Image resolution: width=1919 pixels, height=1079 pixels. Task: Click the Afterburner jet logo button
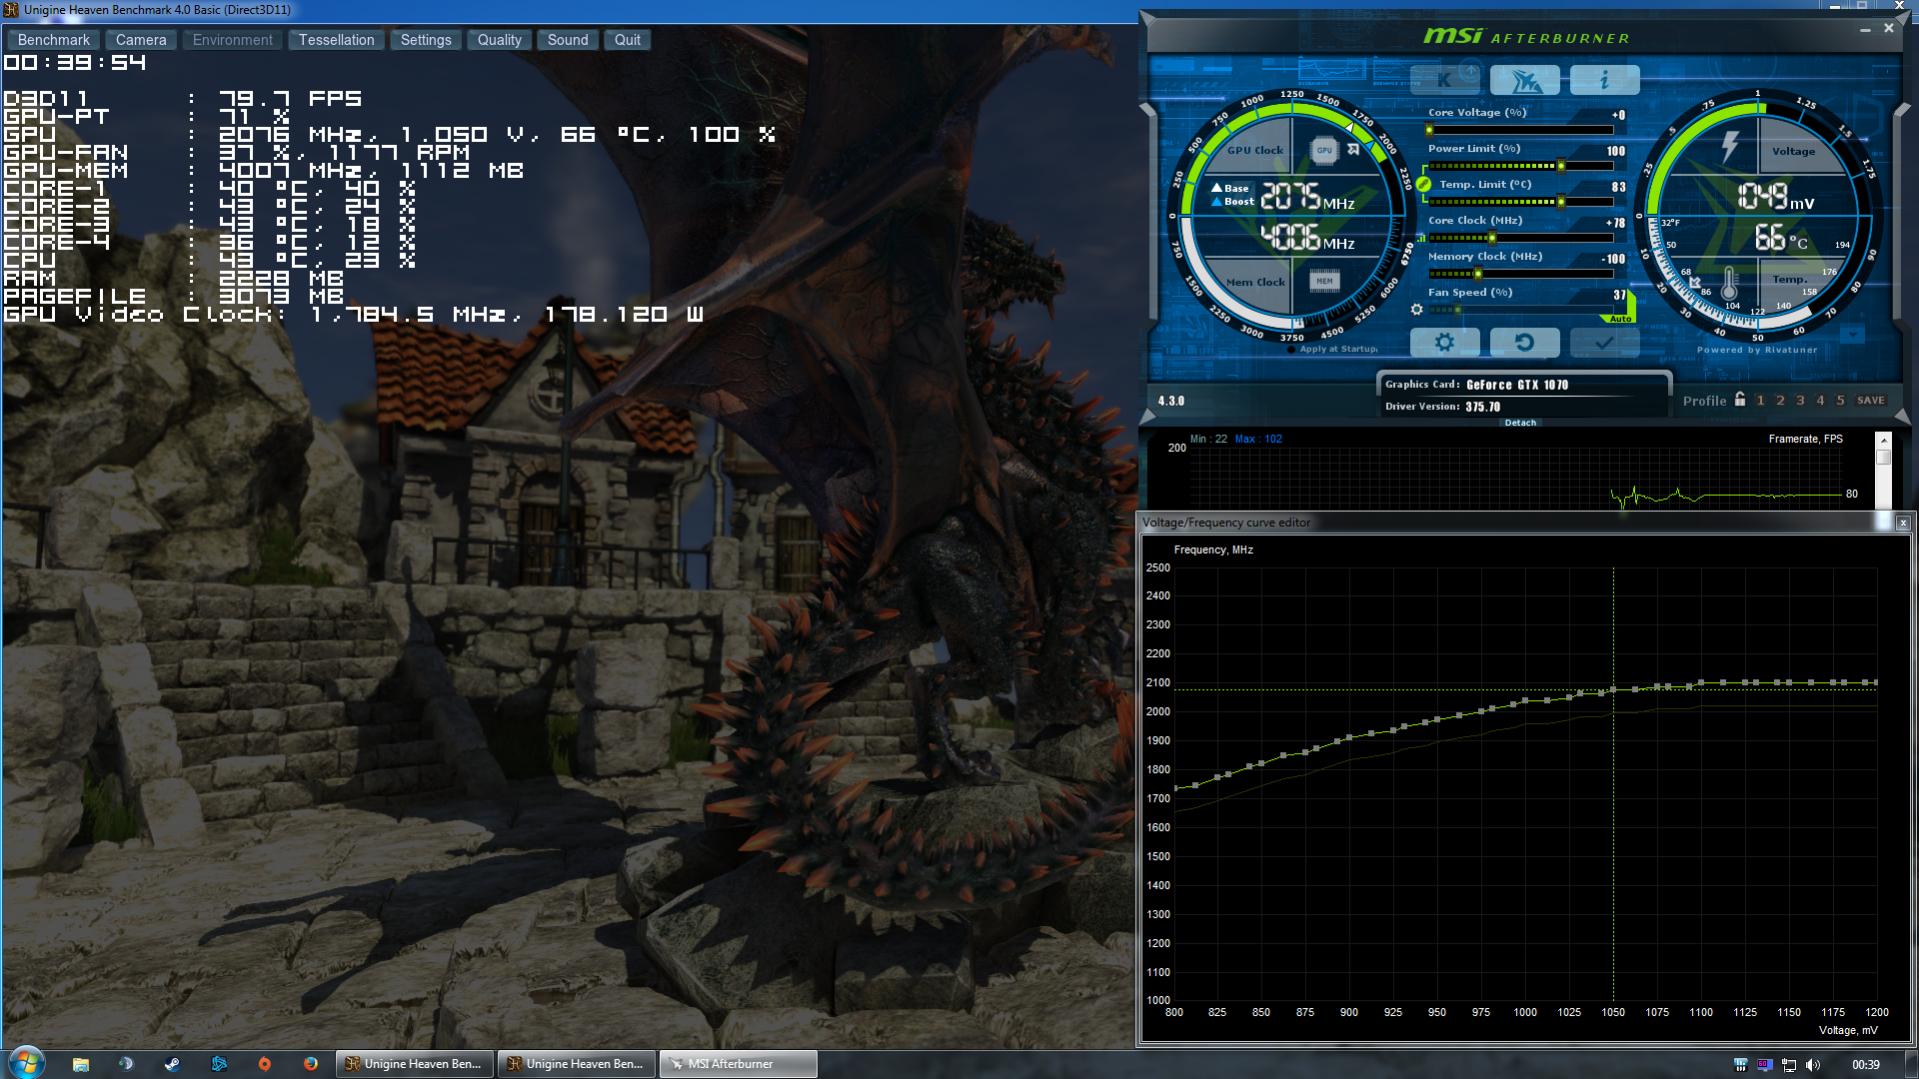coord(1524,79)
